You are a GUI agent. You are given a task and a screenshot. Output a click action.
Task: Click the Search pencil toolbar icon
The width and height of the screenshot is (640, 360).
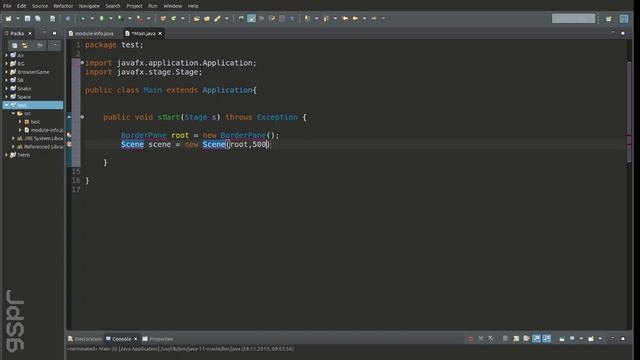pyautogui.click(x=218, y=18)
